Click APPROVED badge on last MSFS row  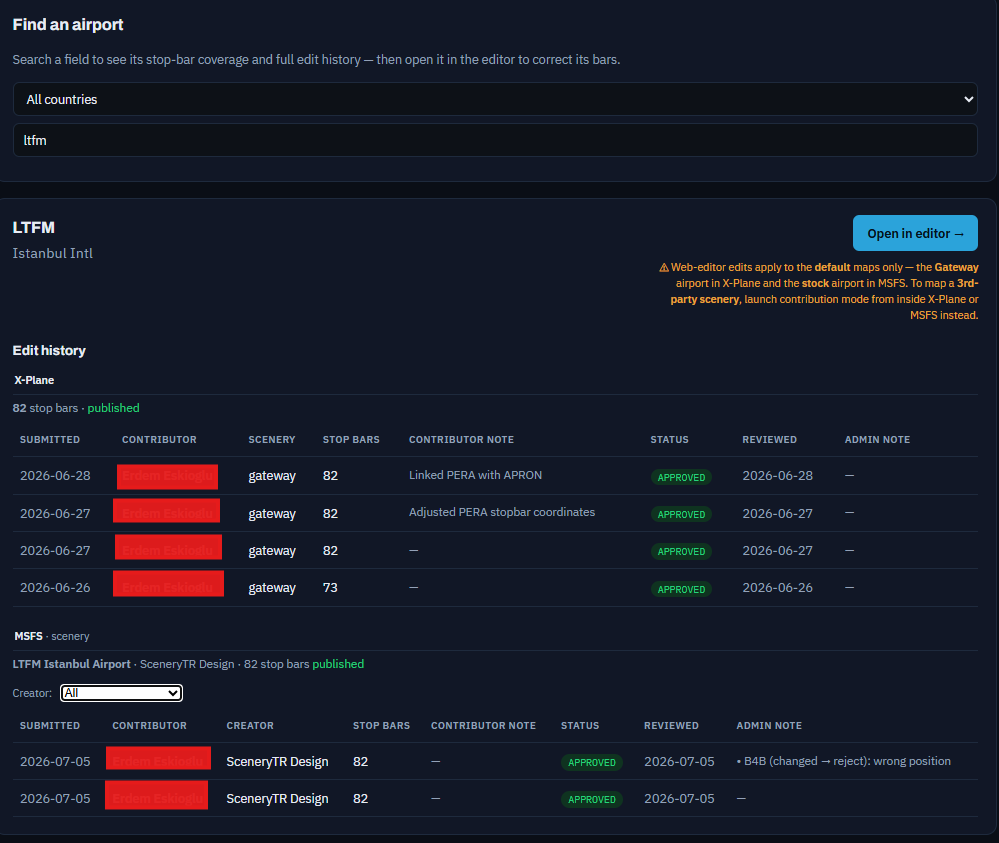point(592,799)
